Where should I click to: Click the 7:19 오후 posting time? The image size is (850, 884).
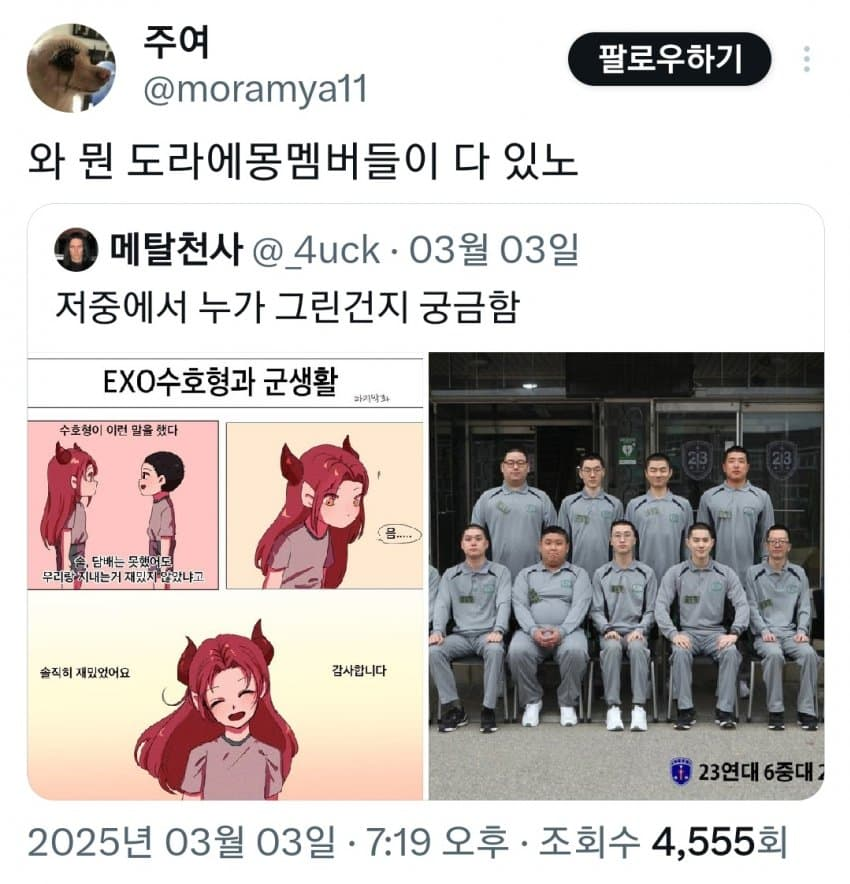(x=437, y=842)
